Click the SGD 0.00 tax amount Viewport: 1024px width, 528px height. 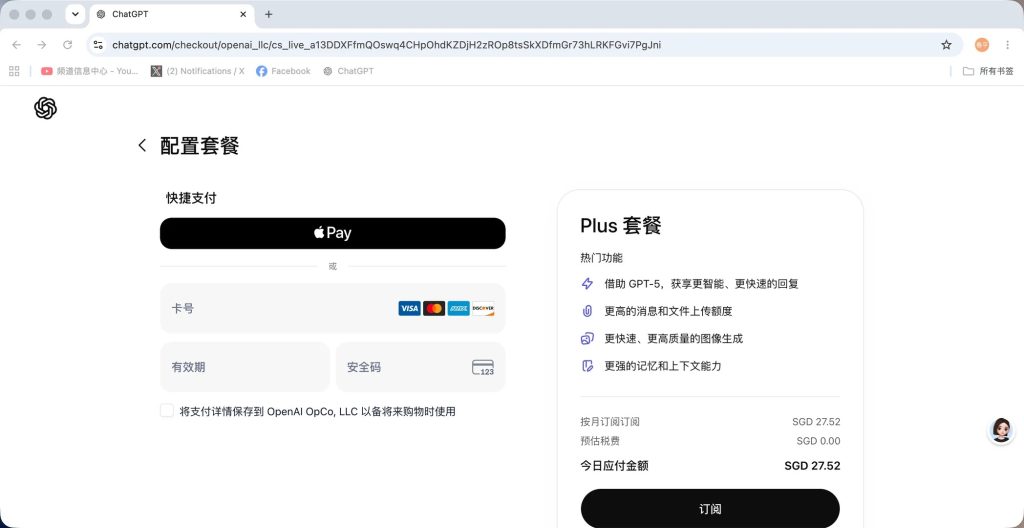(818, 441)
